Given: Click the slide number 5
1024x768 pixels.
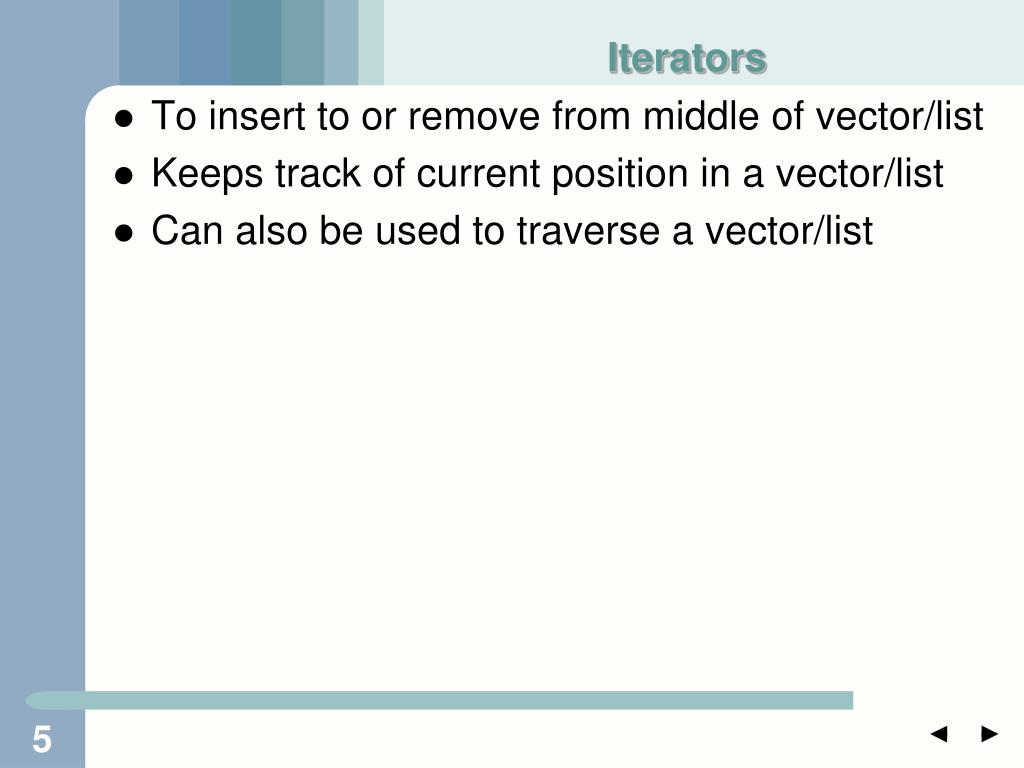Looking at the screenshot, I should coord(42,739).
